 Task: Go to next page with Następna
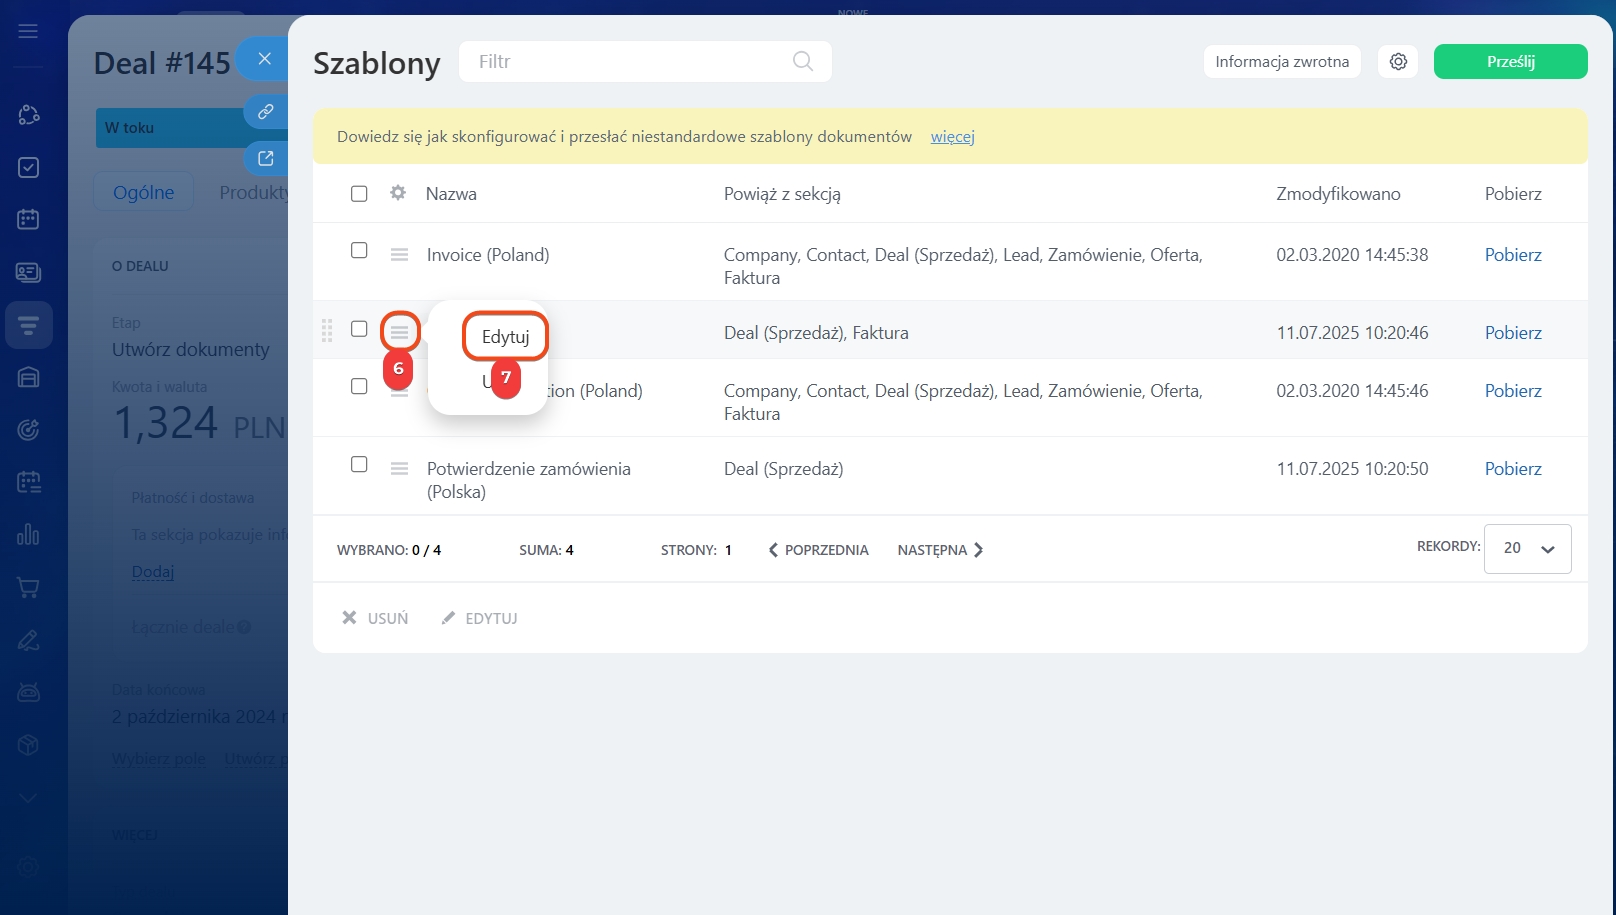(940, 550)
